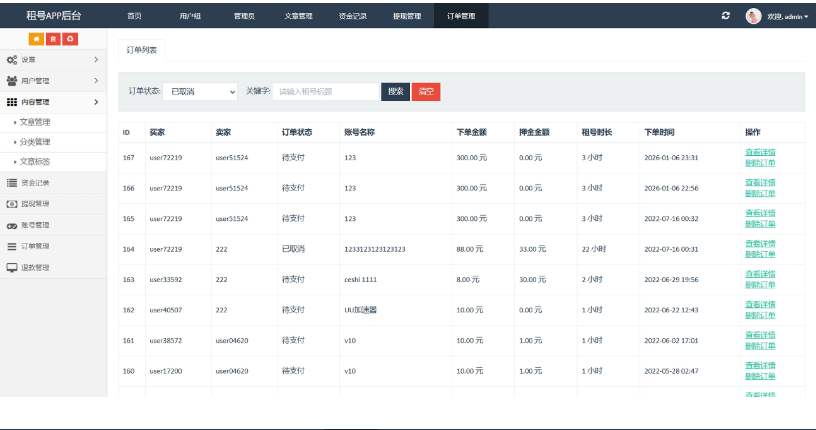The width and height of the screenshot is (816, 430).
Task: Click 删除订单 for order 162
Action: (x=760, y=315)
